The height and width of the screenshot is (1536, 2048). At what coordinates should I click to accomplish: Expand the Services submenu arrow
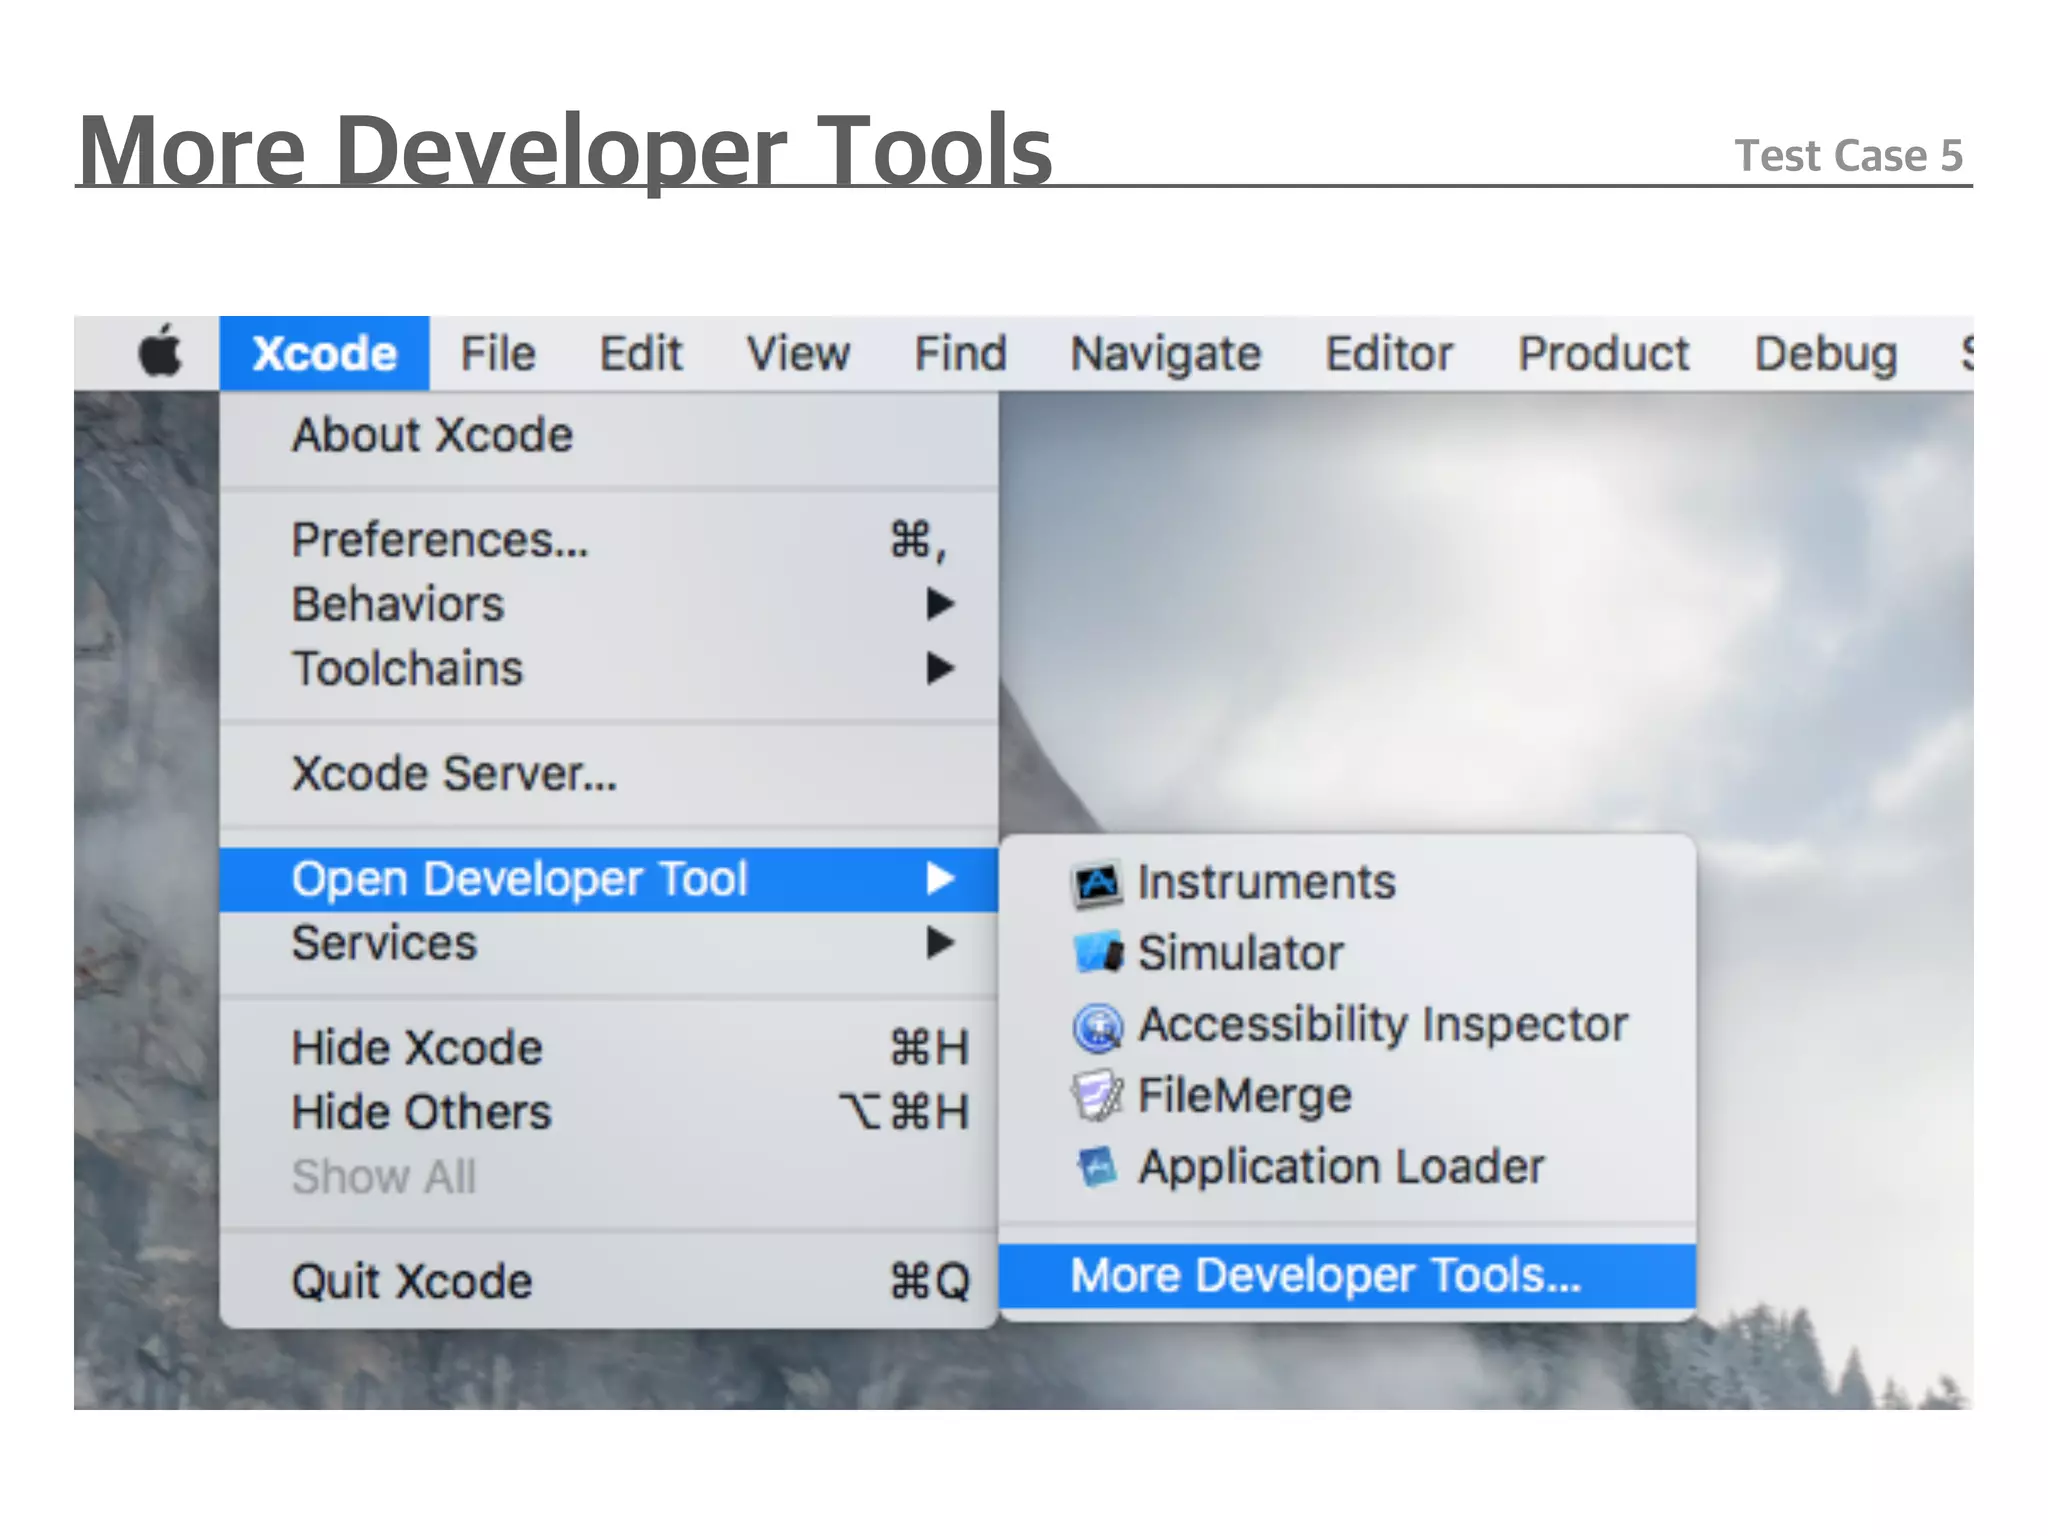click(939, 943)
